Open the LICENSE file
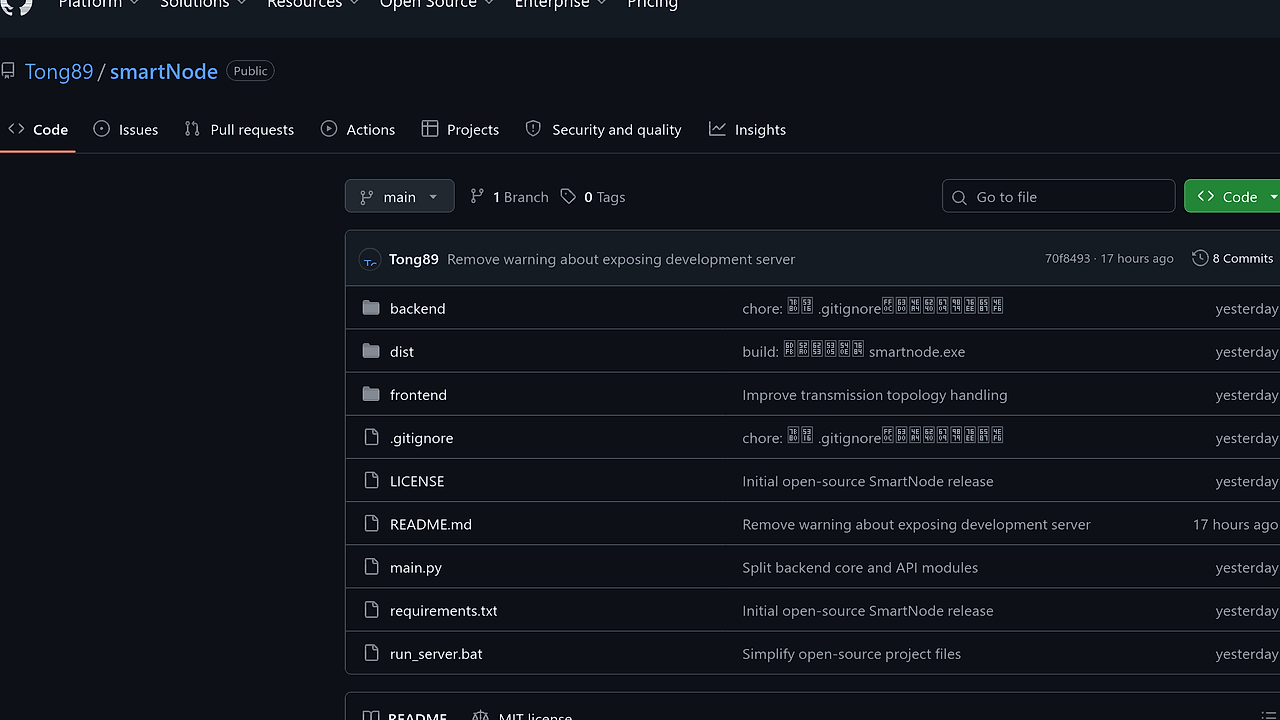The height and width of the screenshot is (720, 1280). pos(417,481)
